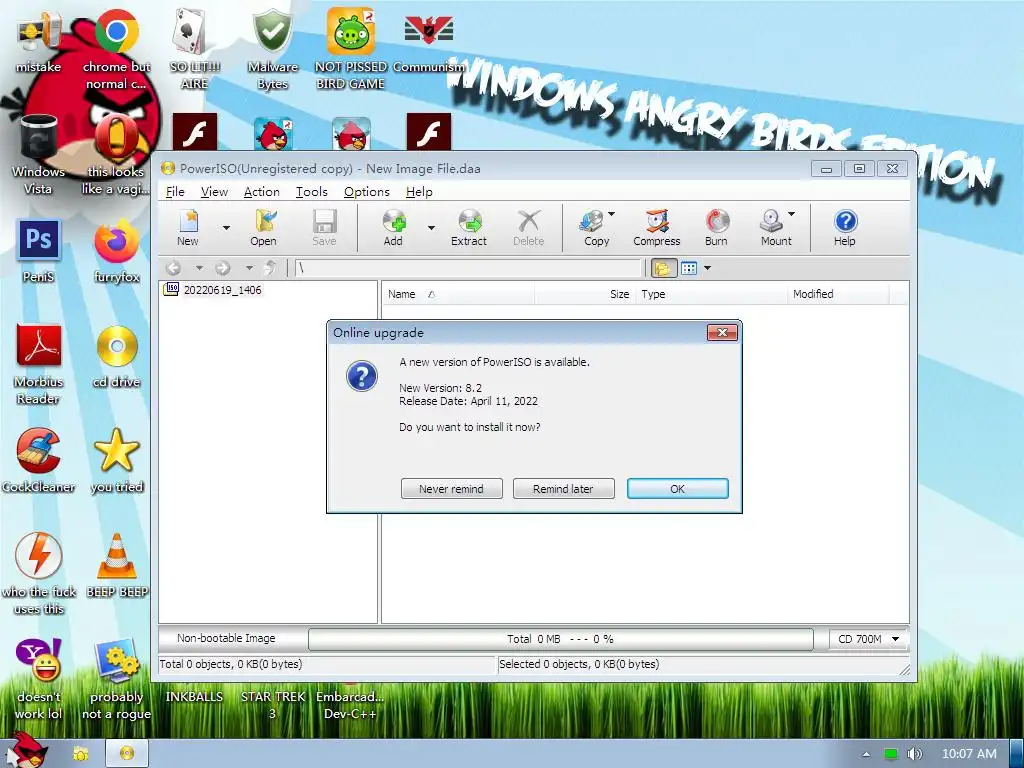
Task: Toggle the folder tree pane icon
Action: pyautogui.click(x=663, y=268)
